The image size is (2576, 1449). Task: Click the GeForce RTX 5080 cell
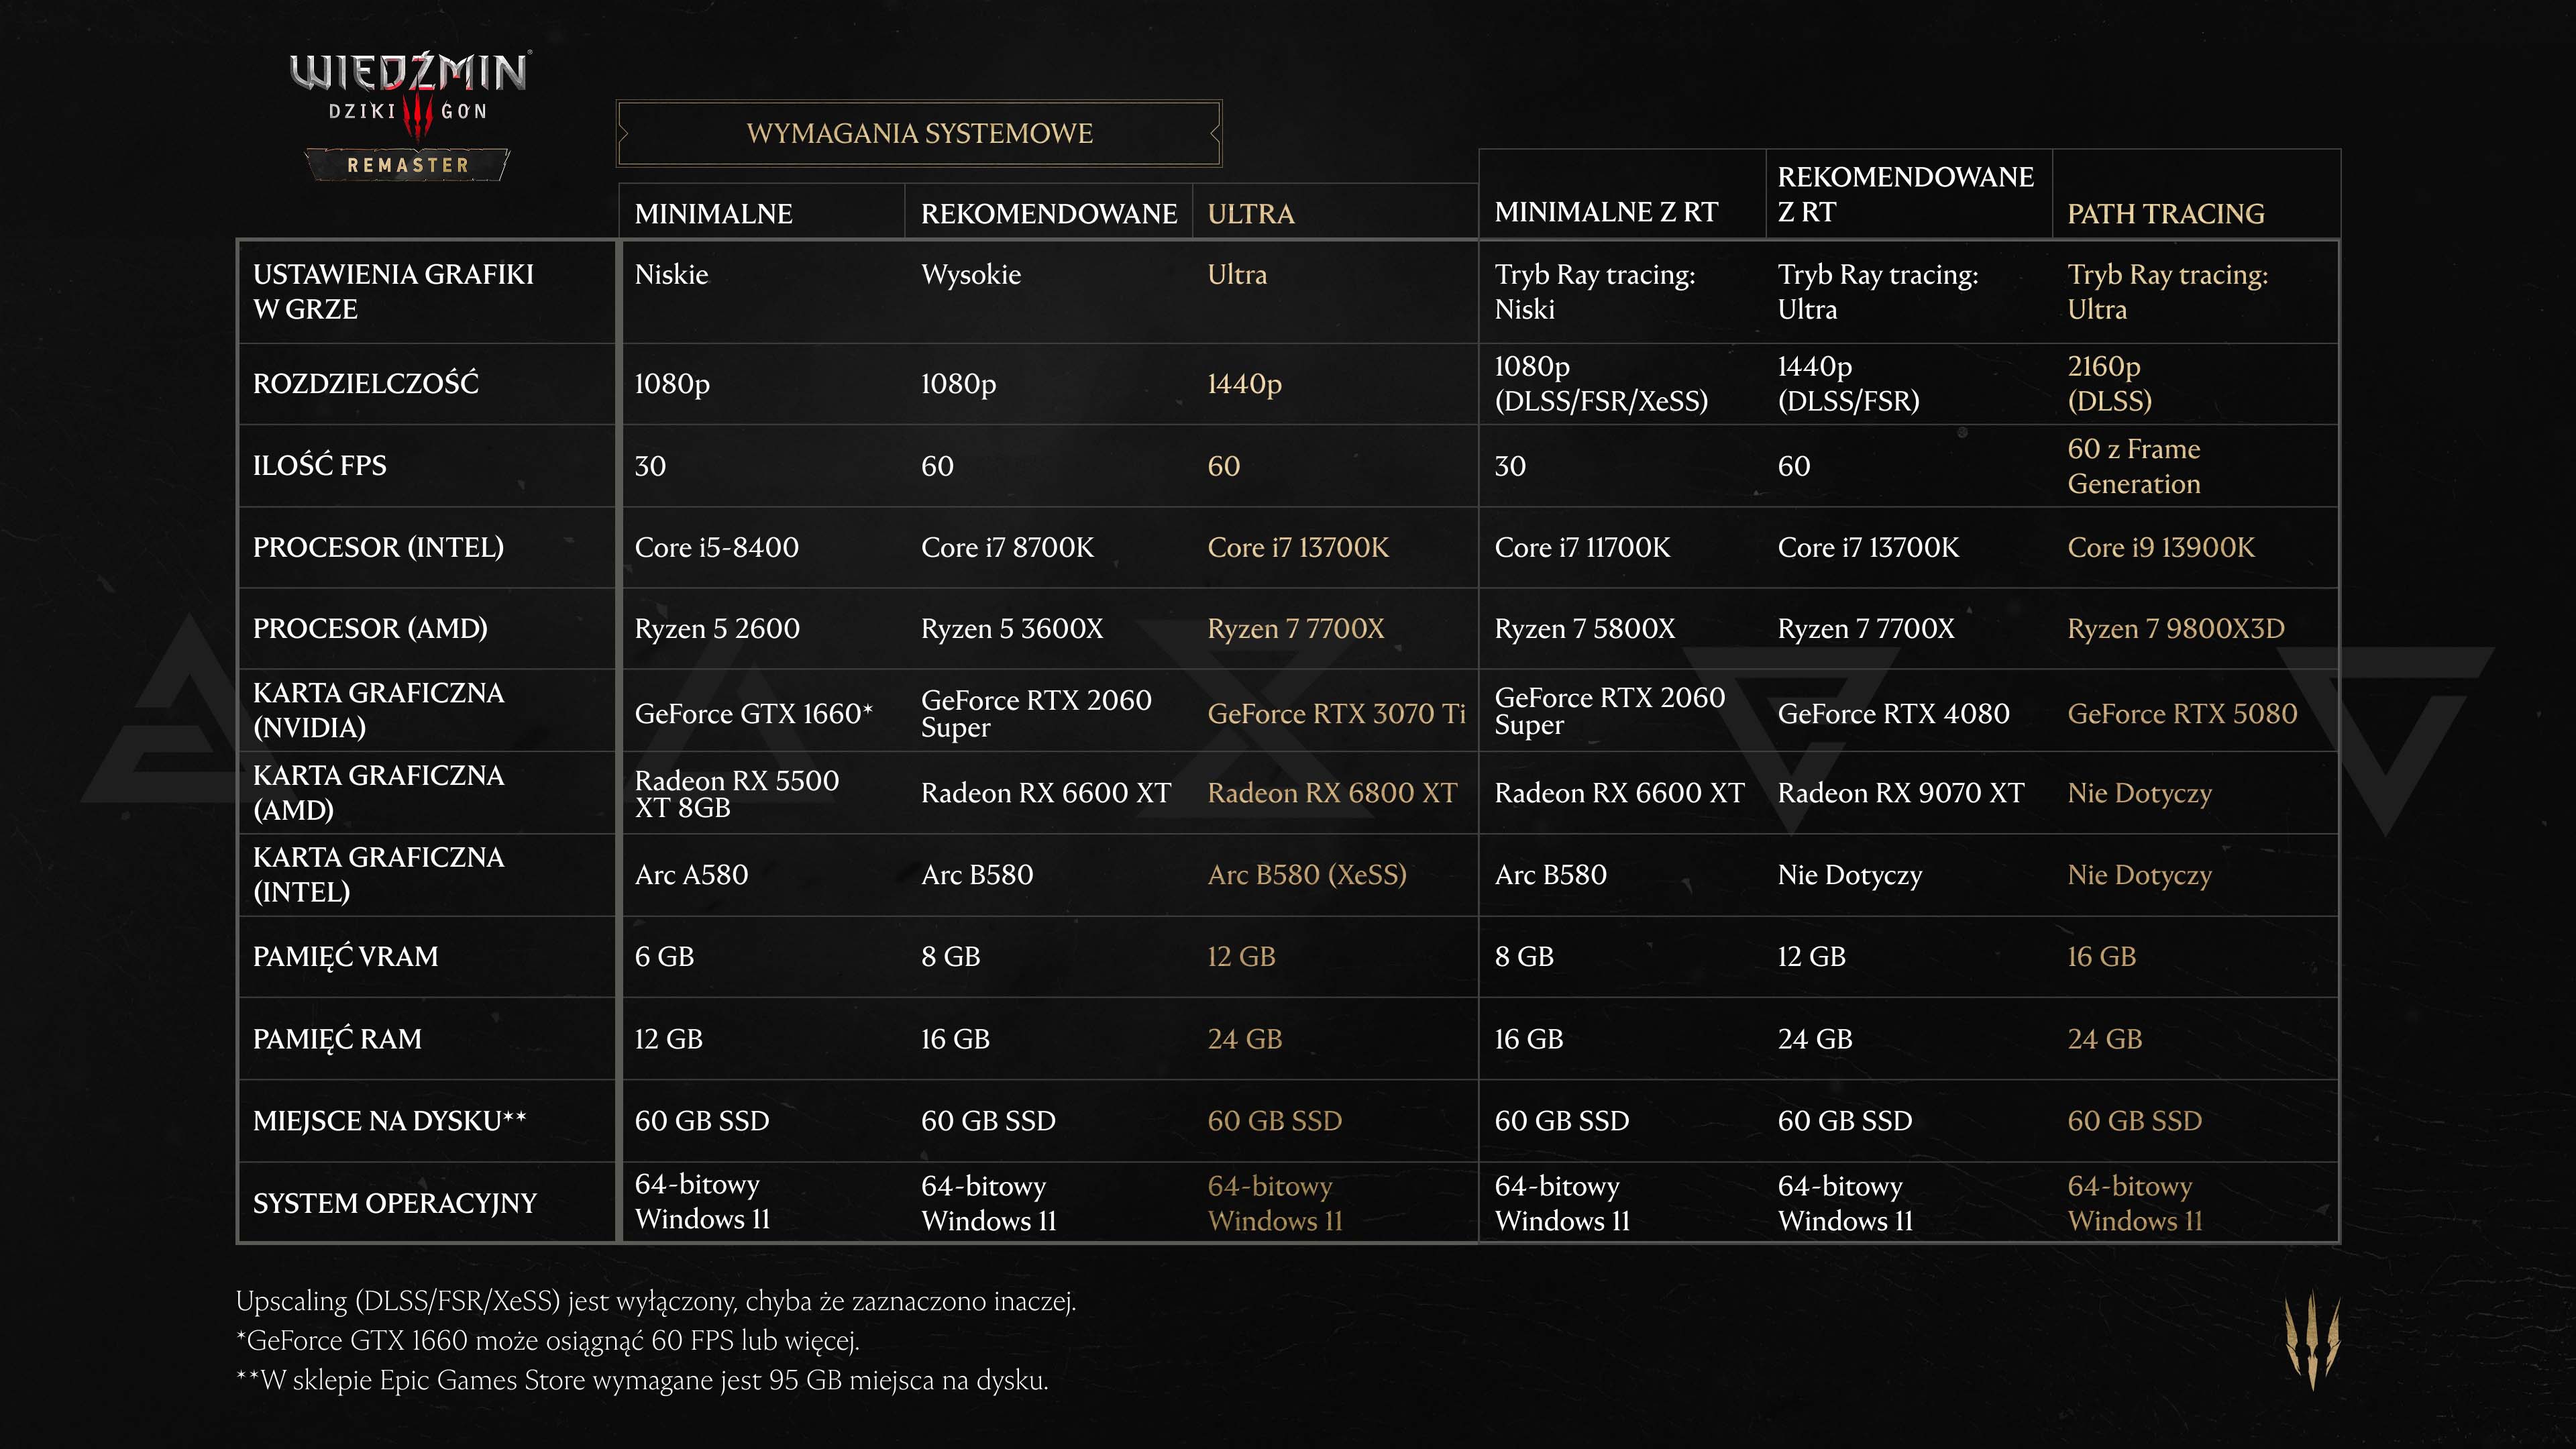pos(2182,713)
